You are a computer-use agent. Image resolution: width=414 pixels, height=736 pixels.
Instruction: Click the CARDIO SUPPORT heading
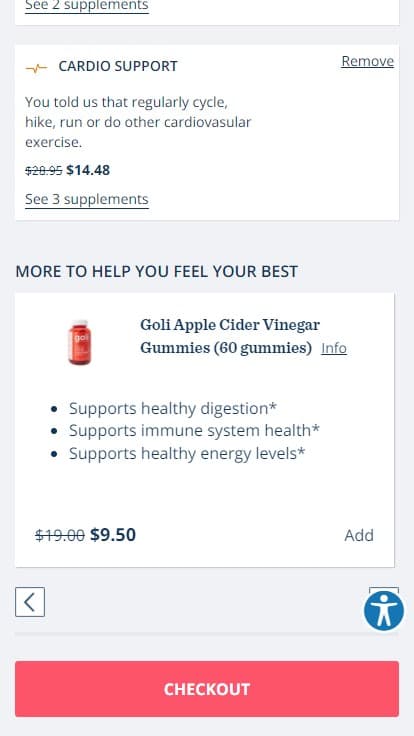(118, 66)
